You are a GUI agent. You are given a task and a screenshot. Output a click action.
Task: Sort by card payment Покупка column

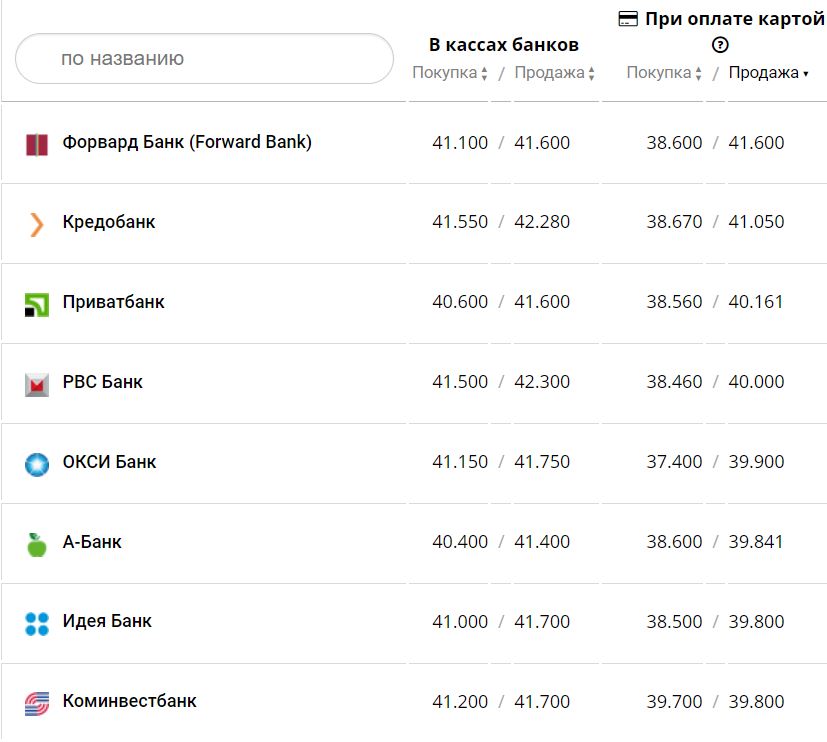click(664, 73)
